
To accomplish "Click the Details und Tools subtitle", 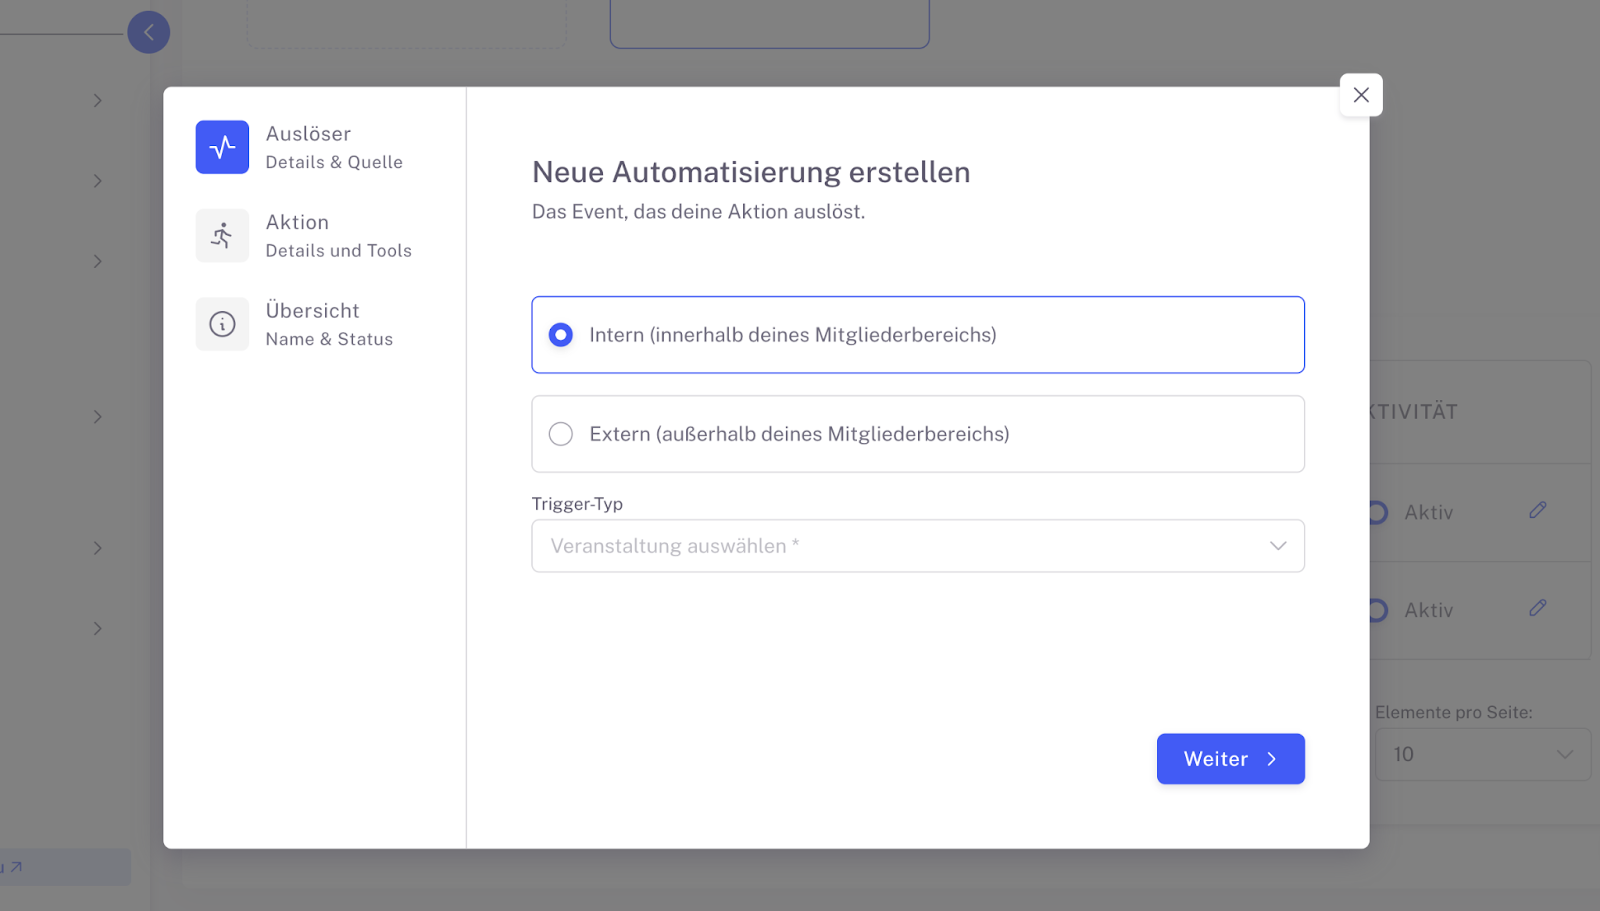I will [339, 251].
